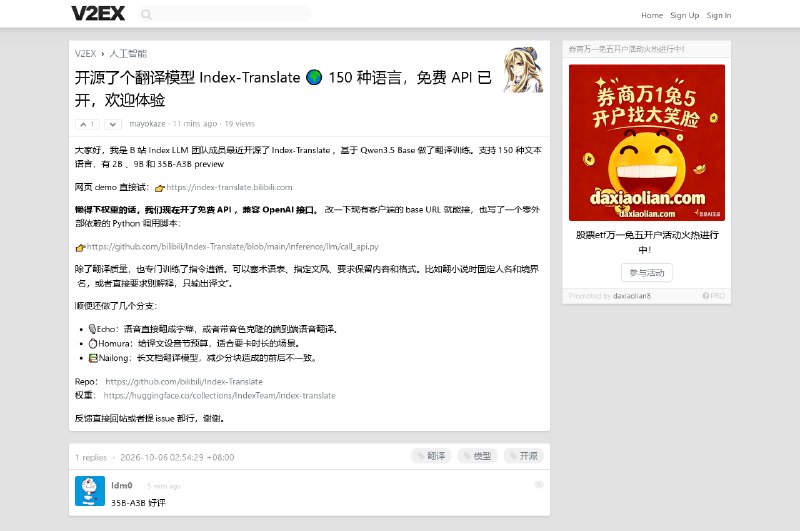Click the globe emoji in the topic title
This screenshot has height=531, width=800.
point(314,78)
